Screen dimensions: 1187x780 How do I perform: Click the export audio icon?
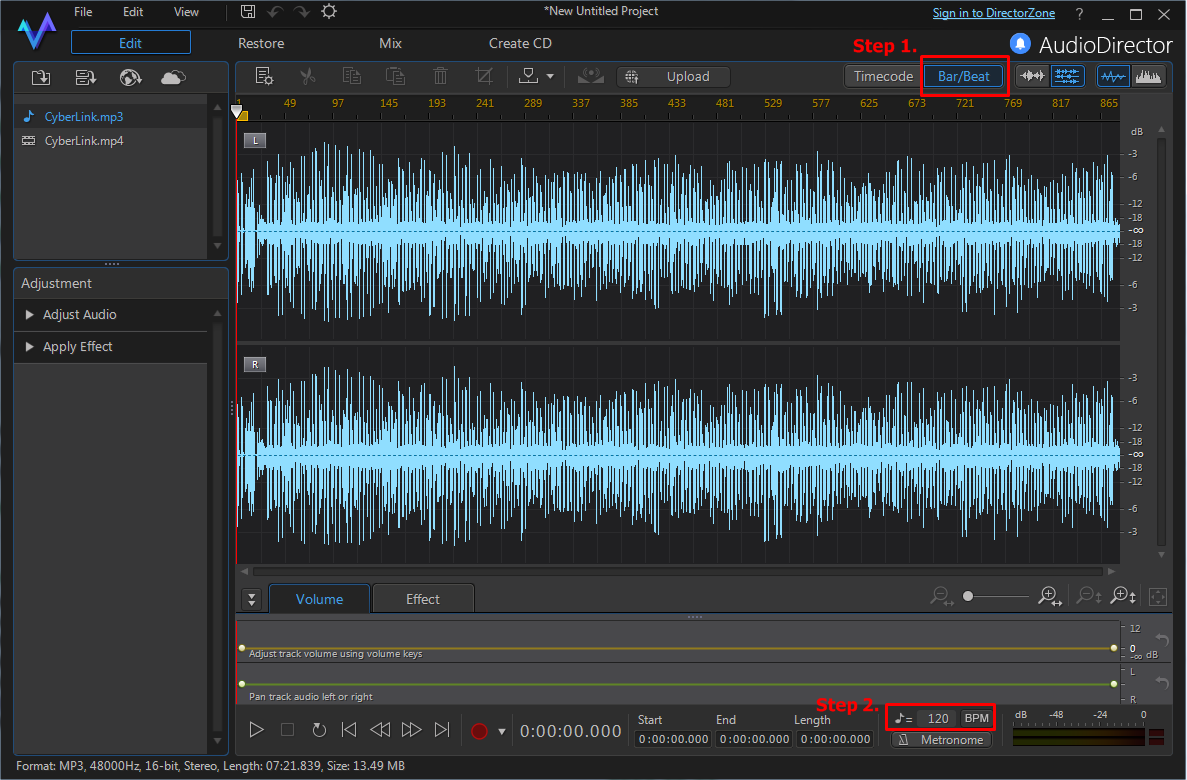click(528, 76)
